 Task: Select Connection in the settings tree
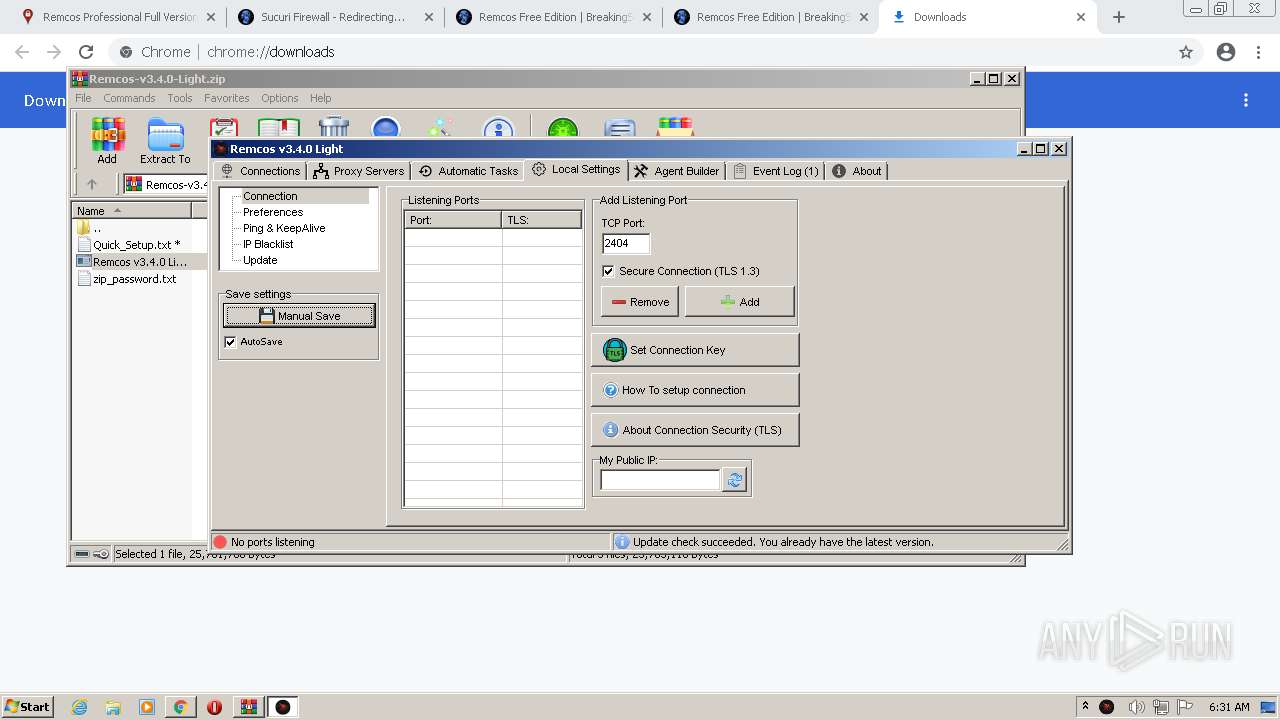pyautogui.click(x=270, y=196)
